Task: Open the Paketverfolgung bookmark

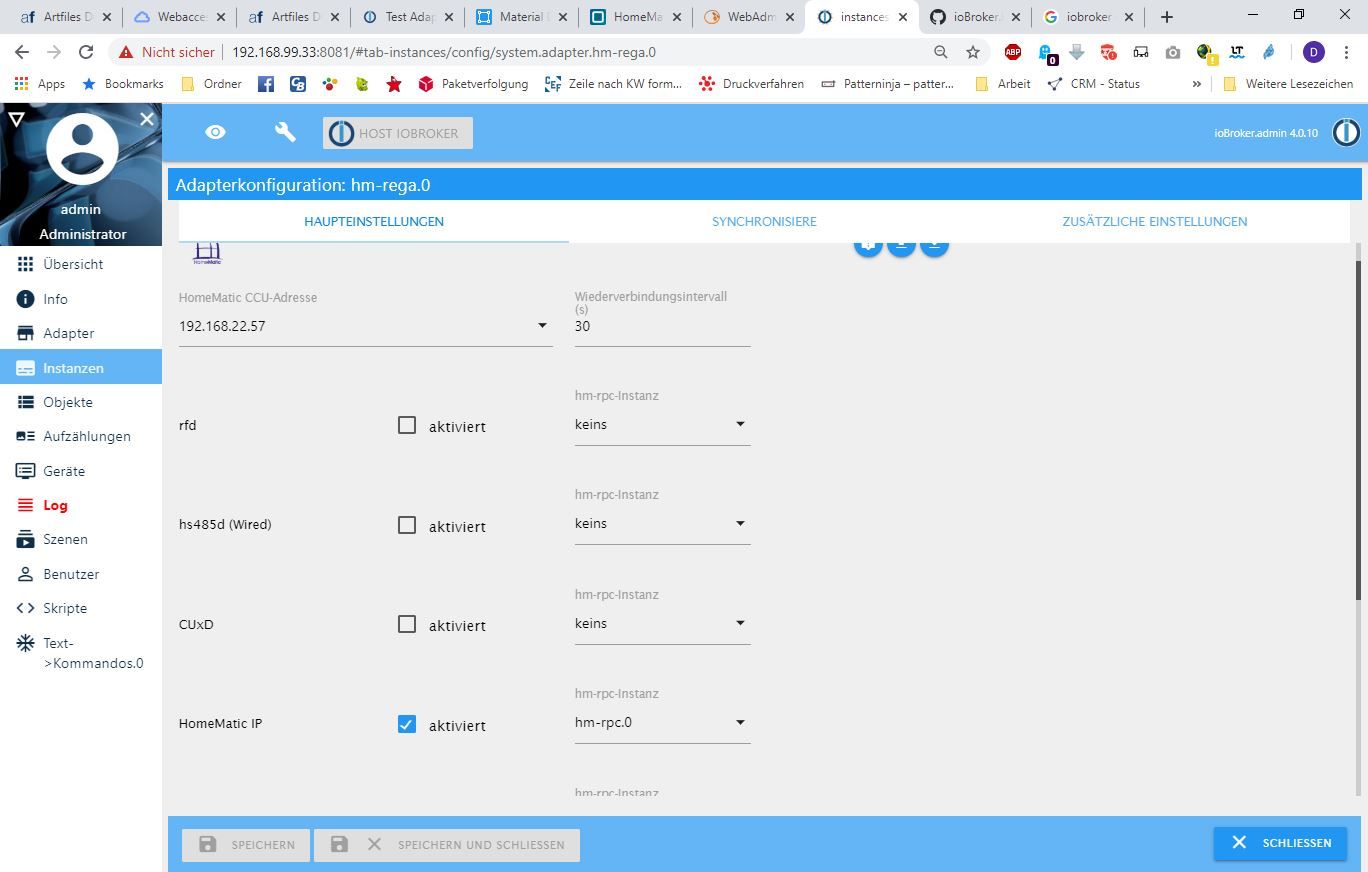Action: coord(474,84)
